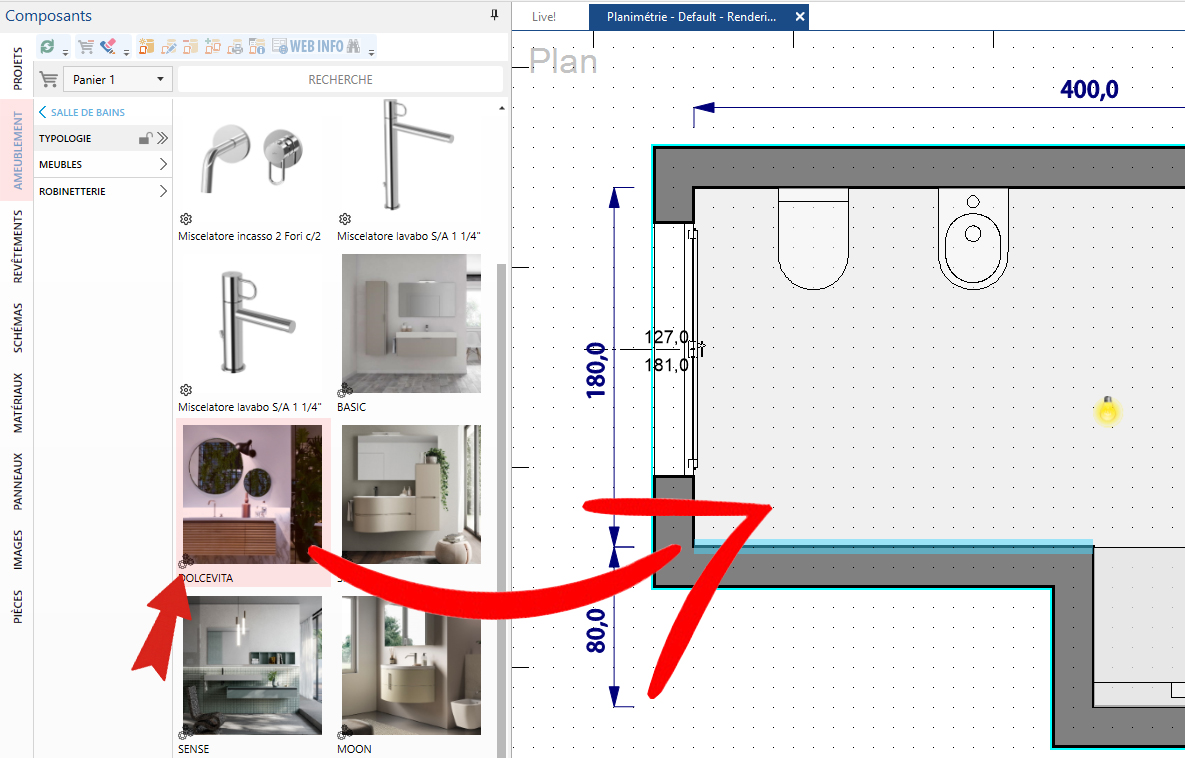Click the new catalog icon with star
The image size is (1185, 758).
click(x=146, y=47)
